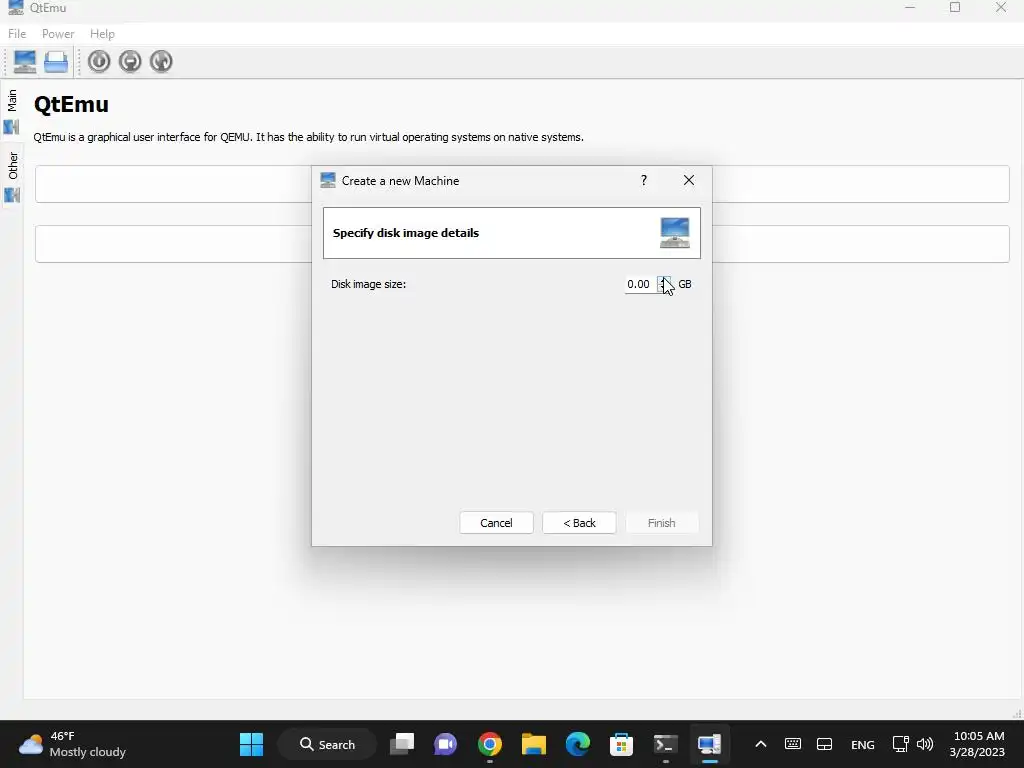The image size is (1024, 768).
Task: Click the ENG language indicator
Action: [x=863, y=744]
